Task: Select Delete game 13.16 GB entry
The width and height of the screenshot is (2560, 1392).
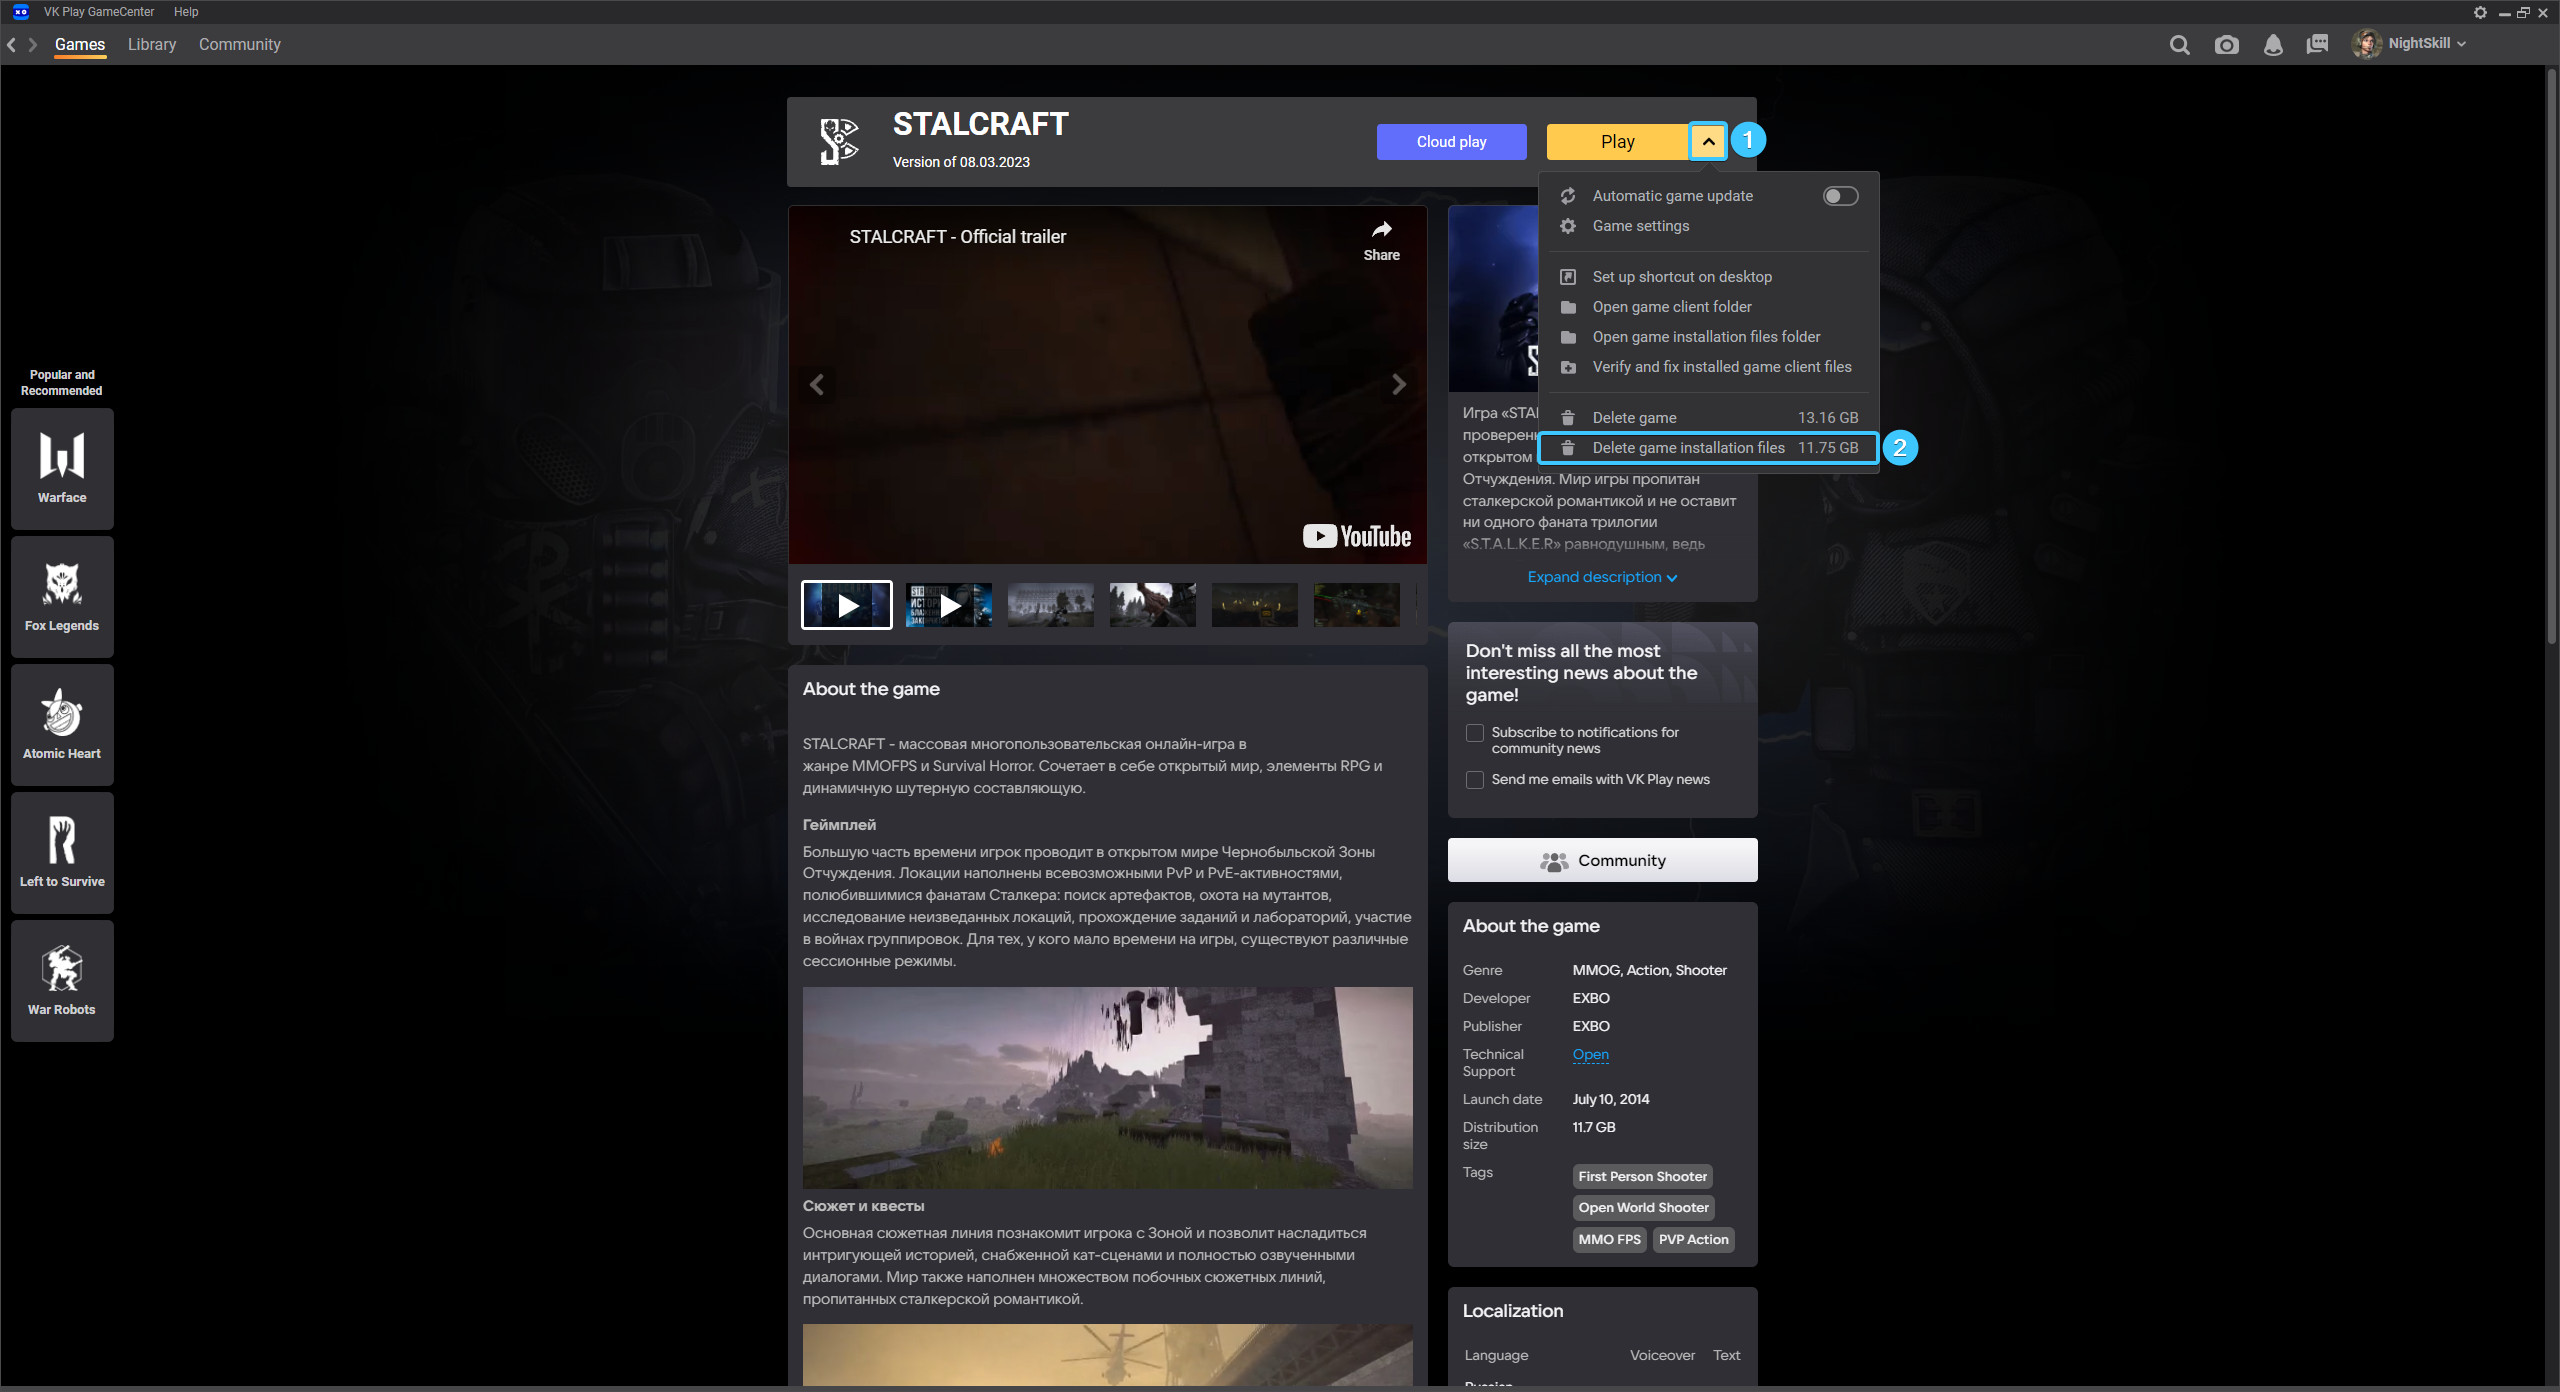Action: coord(1708,418)
